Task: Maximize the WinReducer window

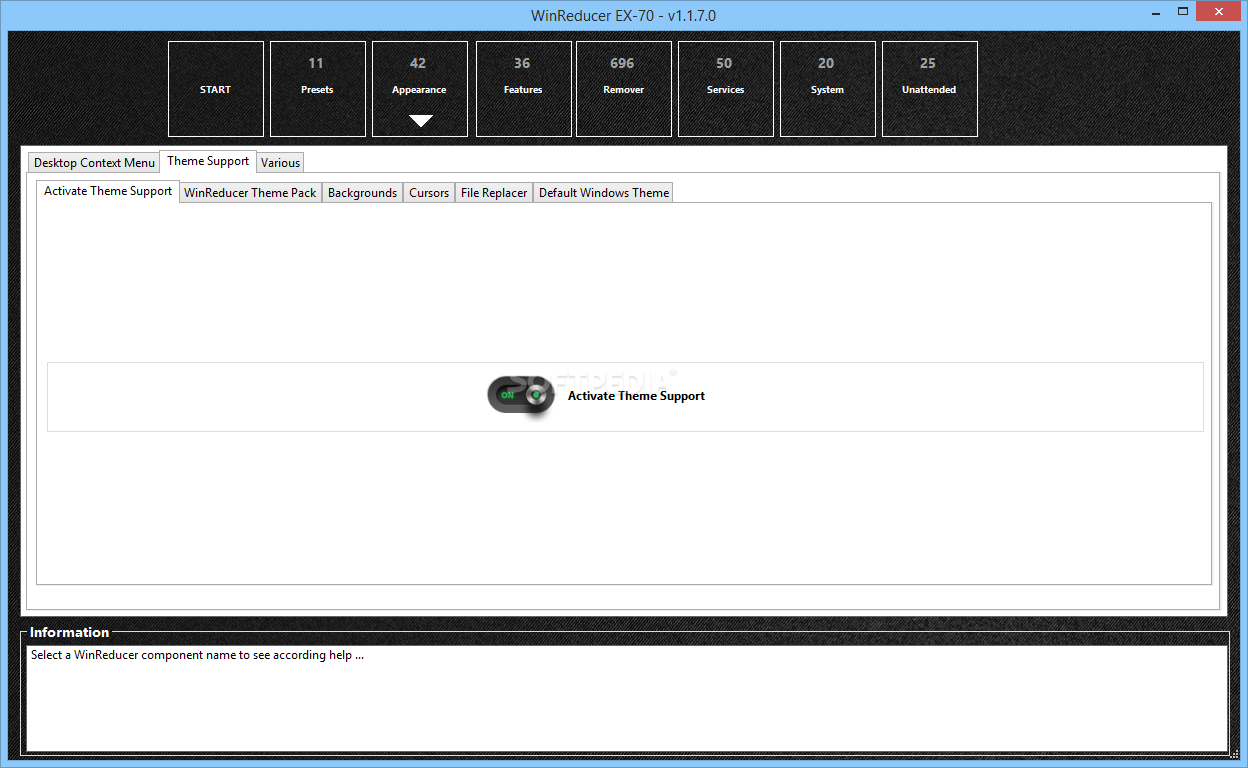Action: pos(1184,10)
